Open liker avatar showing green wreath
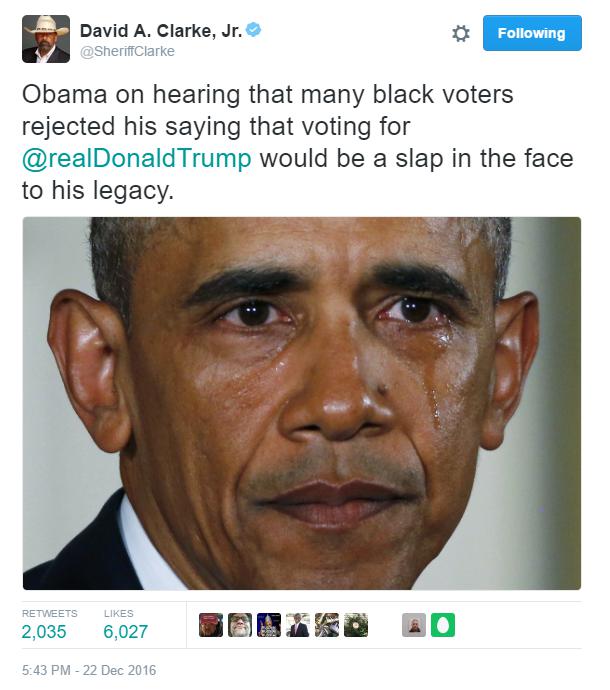 (356, 625)
